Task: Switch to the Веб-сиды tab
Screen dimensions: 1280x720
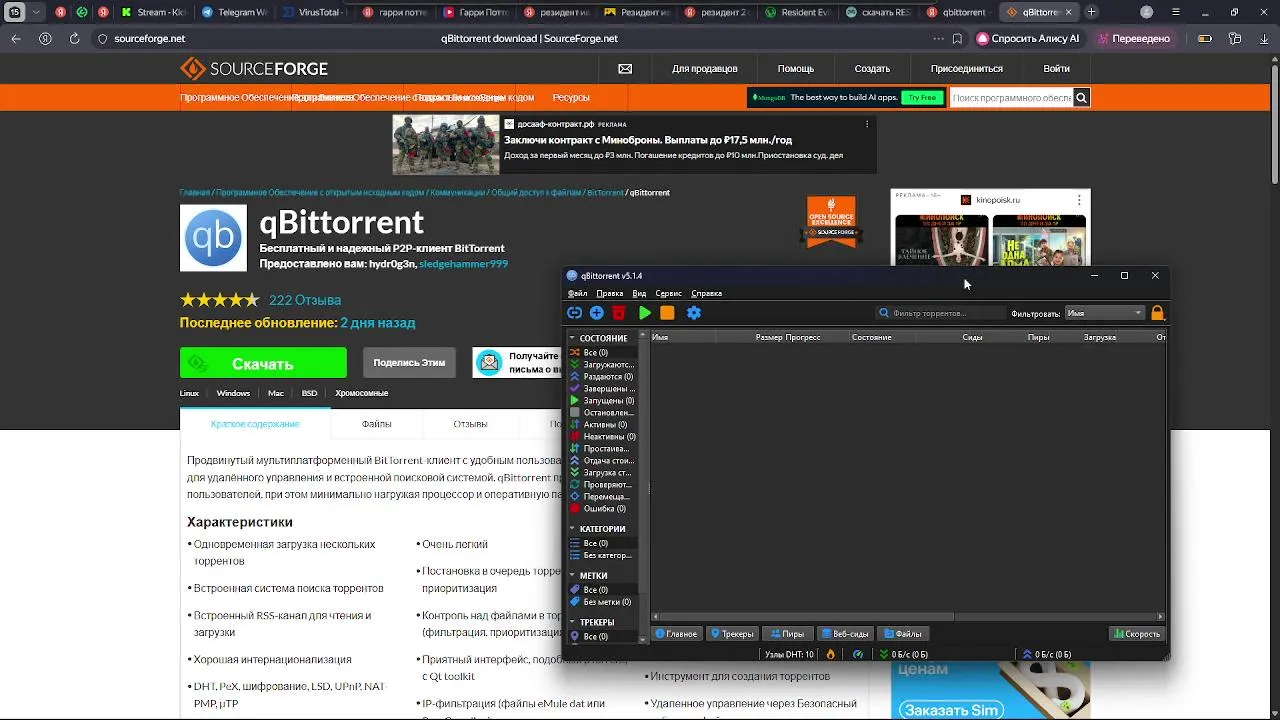Action: click(x=845, y=634)
